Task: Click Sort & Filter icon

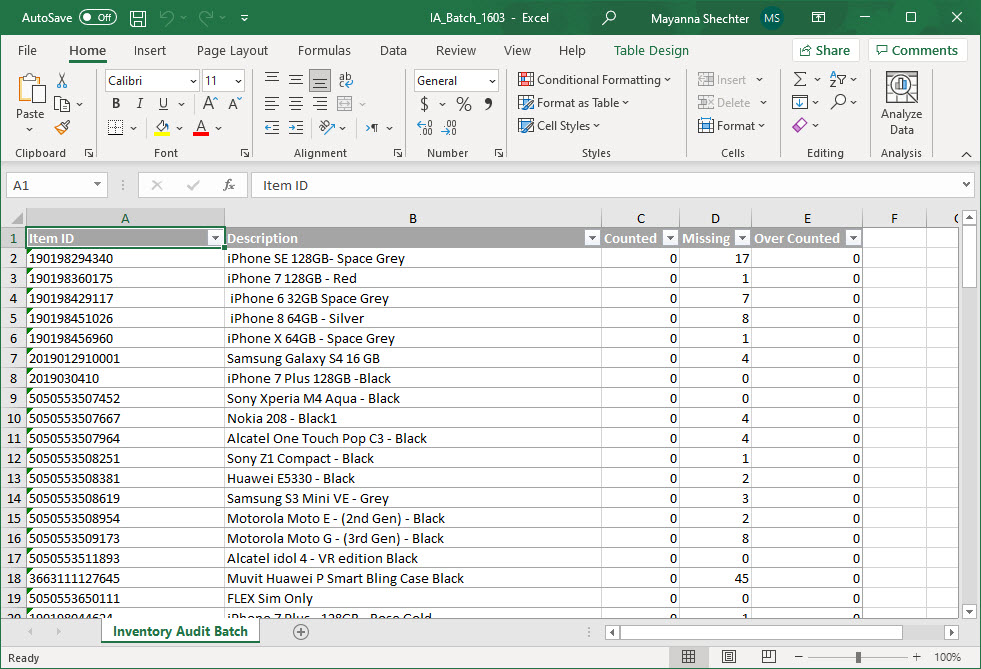Action: tap(837, 79)
